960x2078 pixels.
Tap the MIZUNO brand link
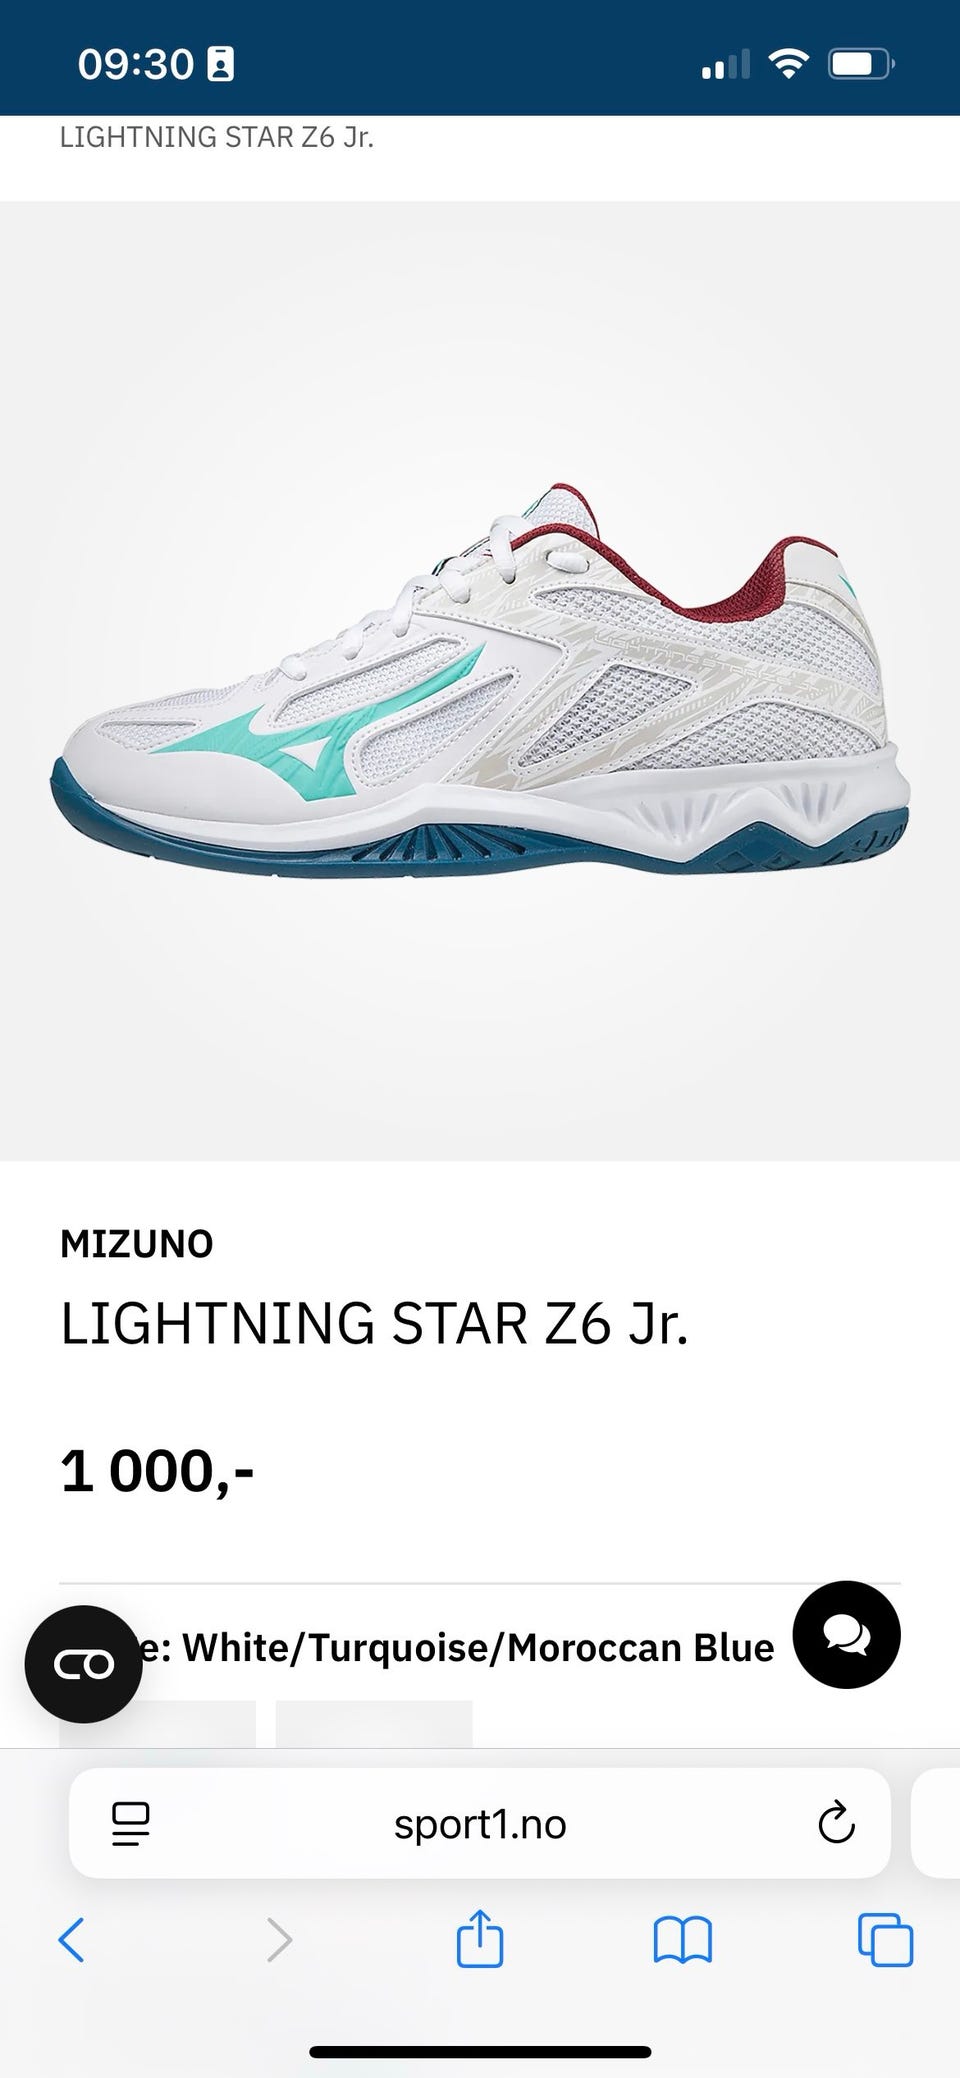click(x=137, y=1244)
